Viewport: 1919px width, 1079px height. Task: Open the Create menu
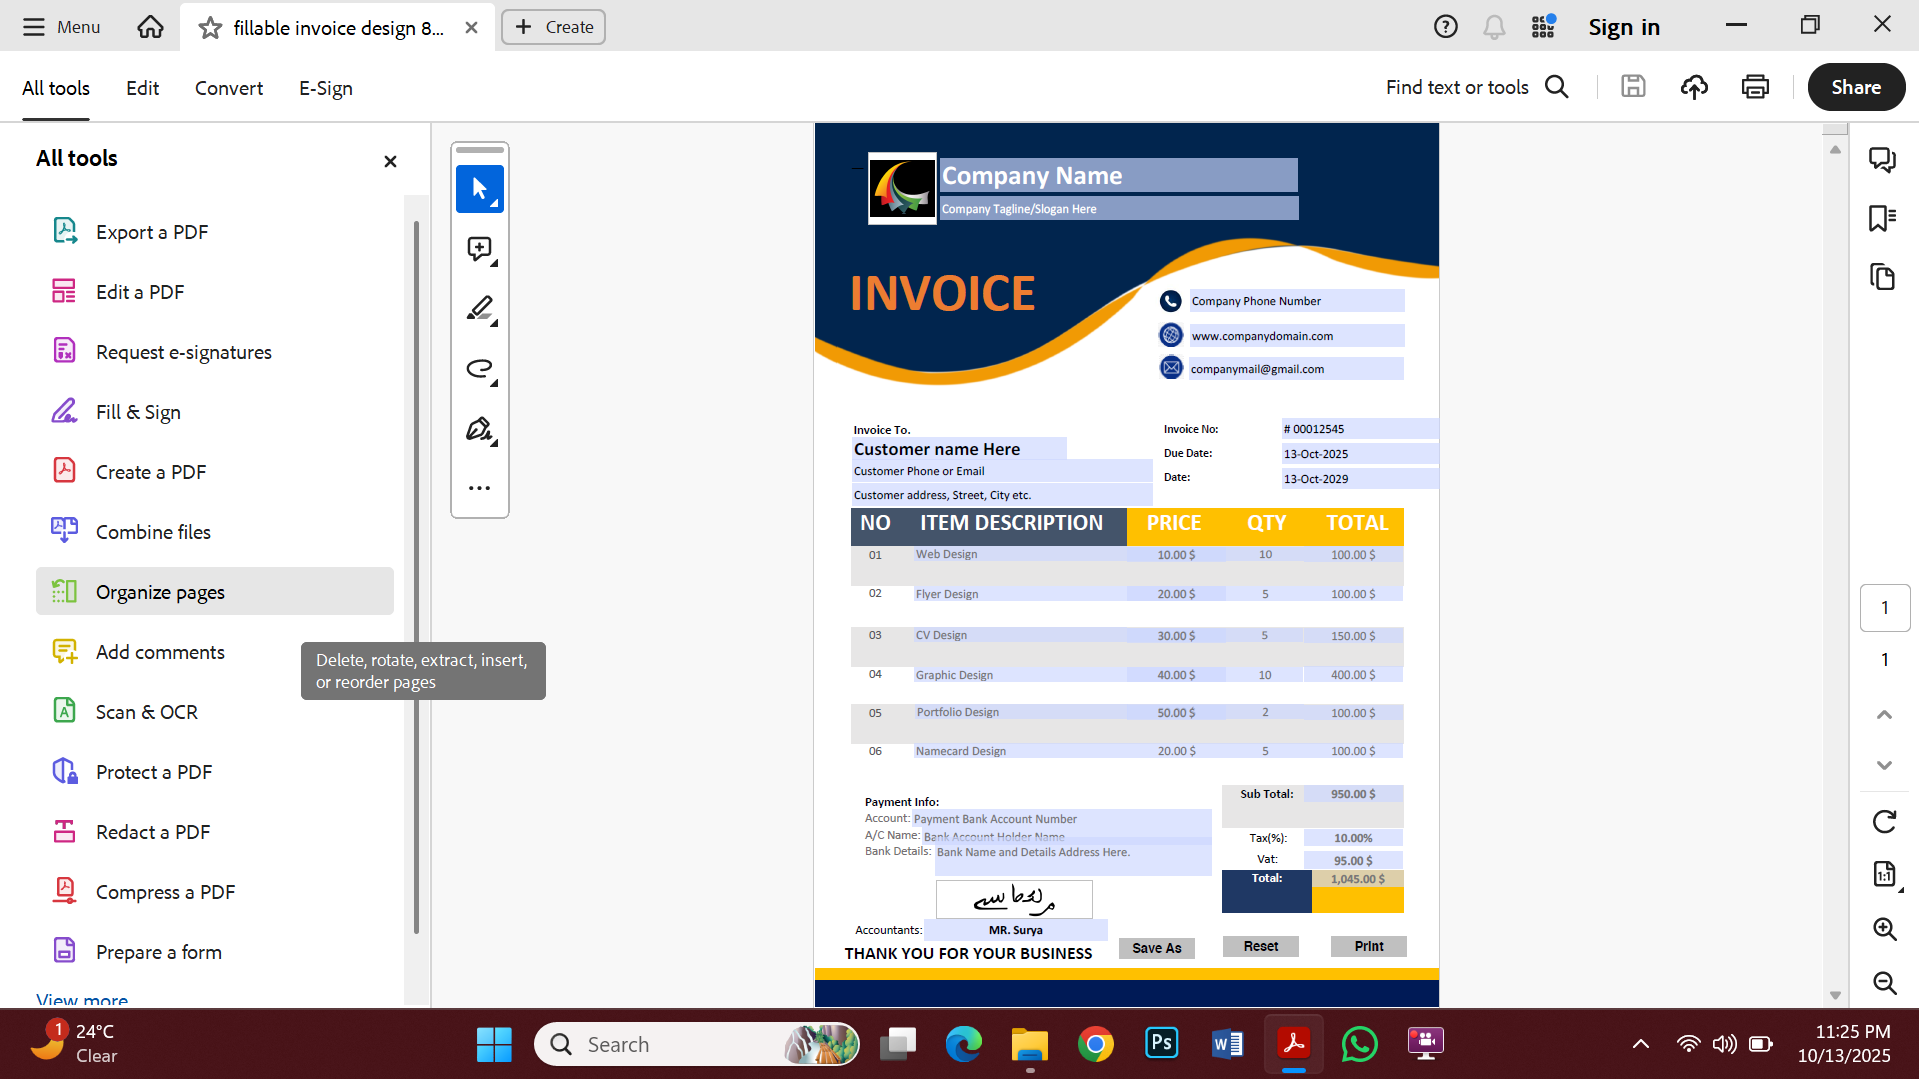point(553,27)
